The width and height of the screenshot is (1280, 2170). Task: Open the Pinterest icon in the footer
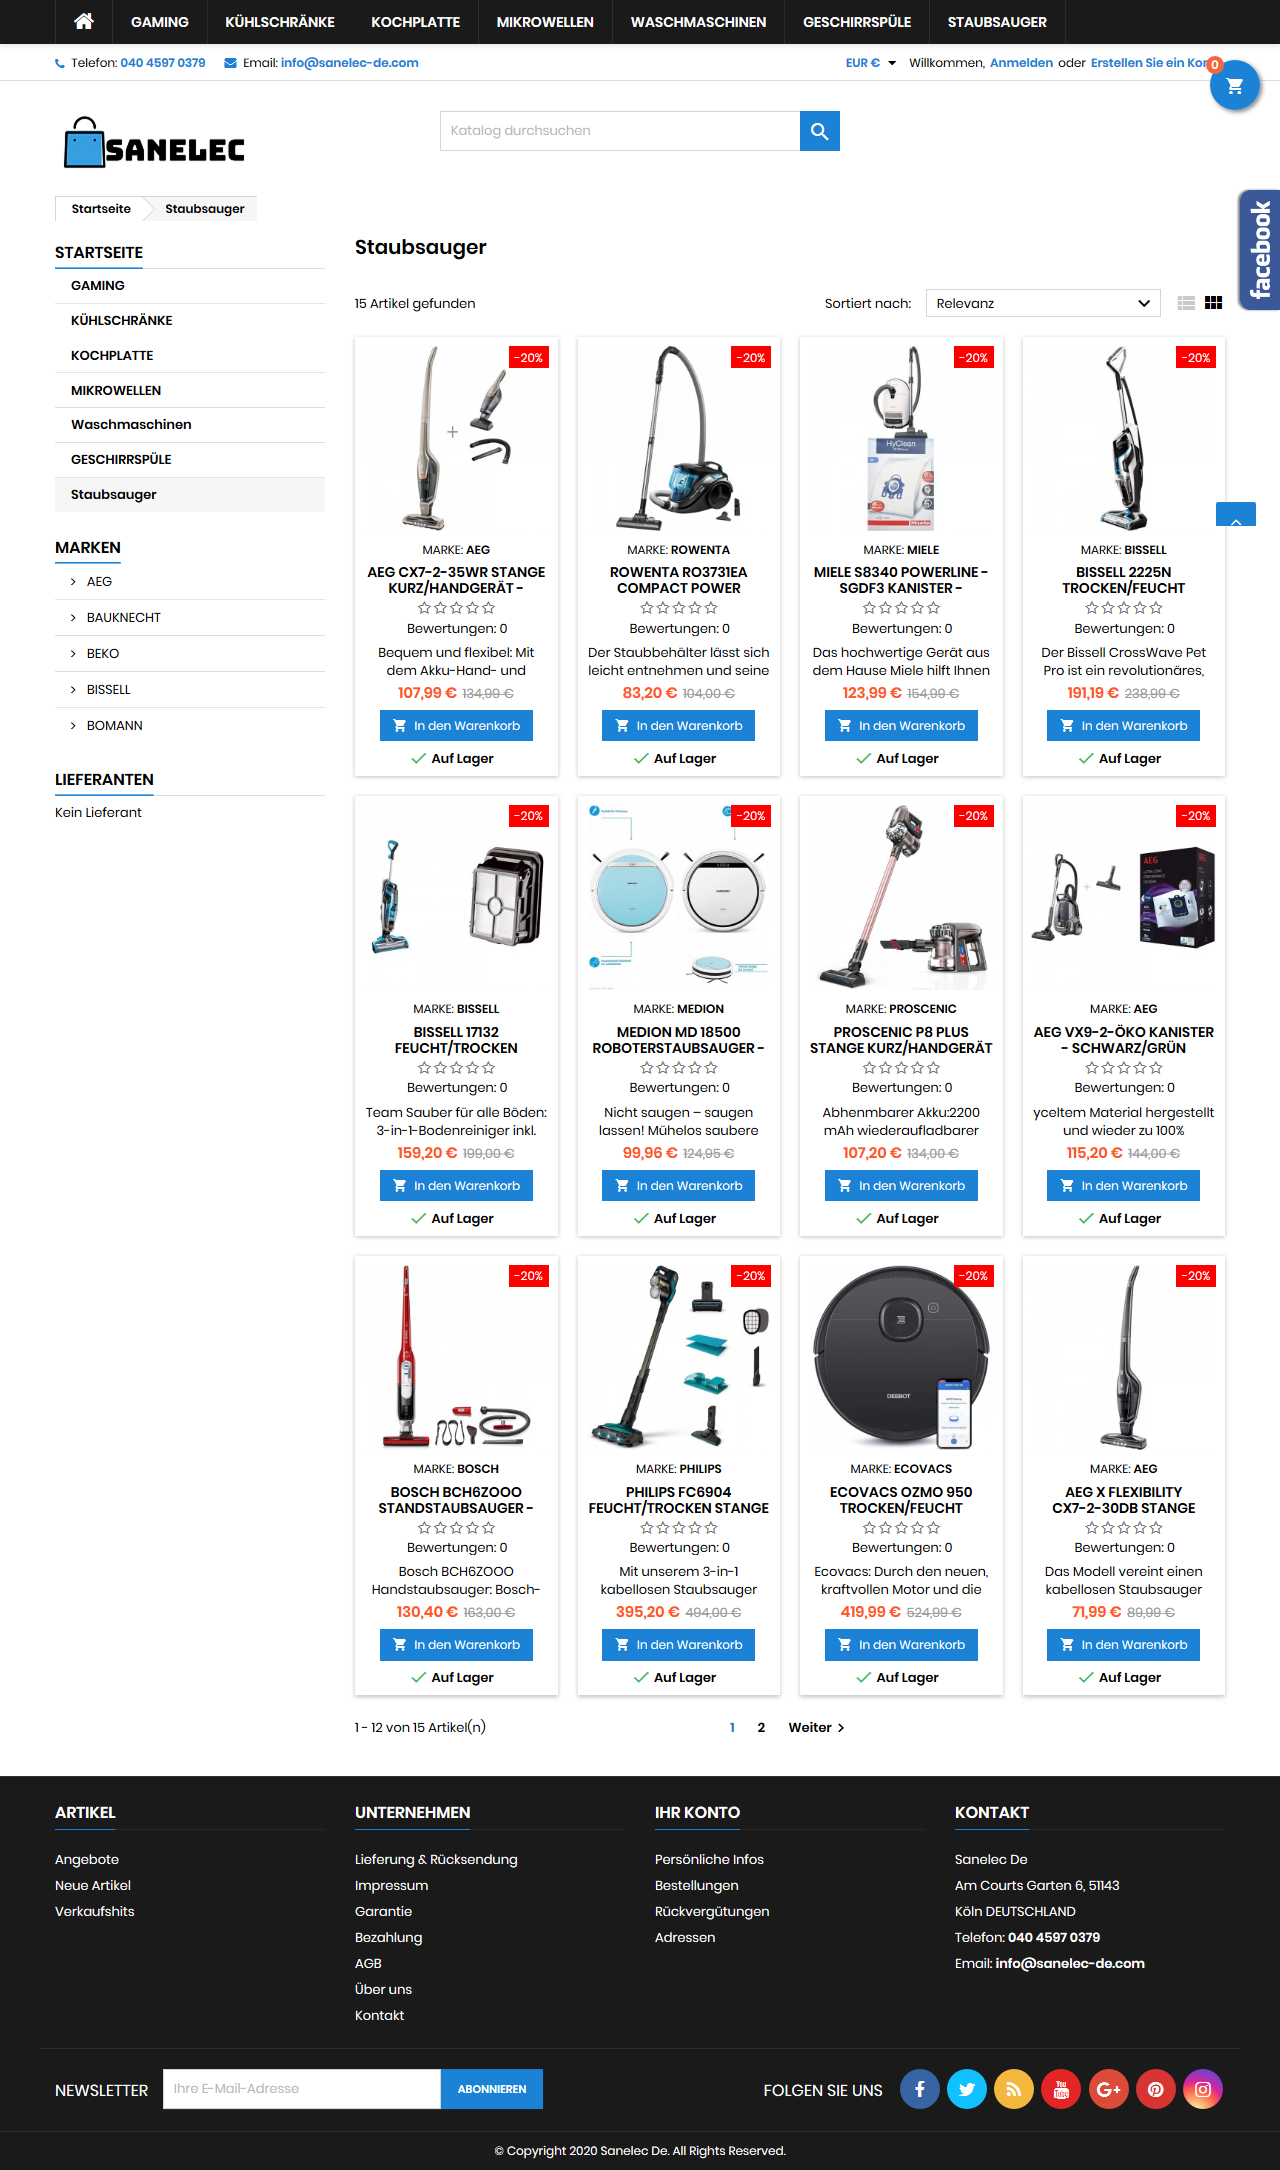[1155, 2089]
